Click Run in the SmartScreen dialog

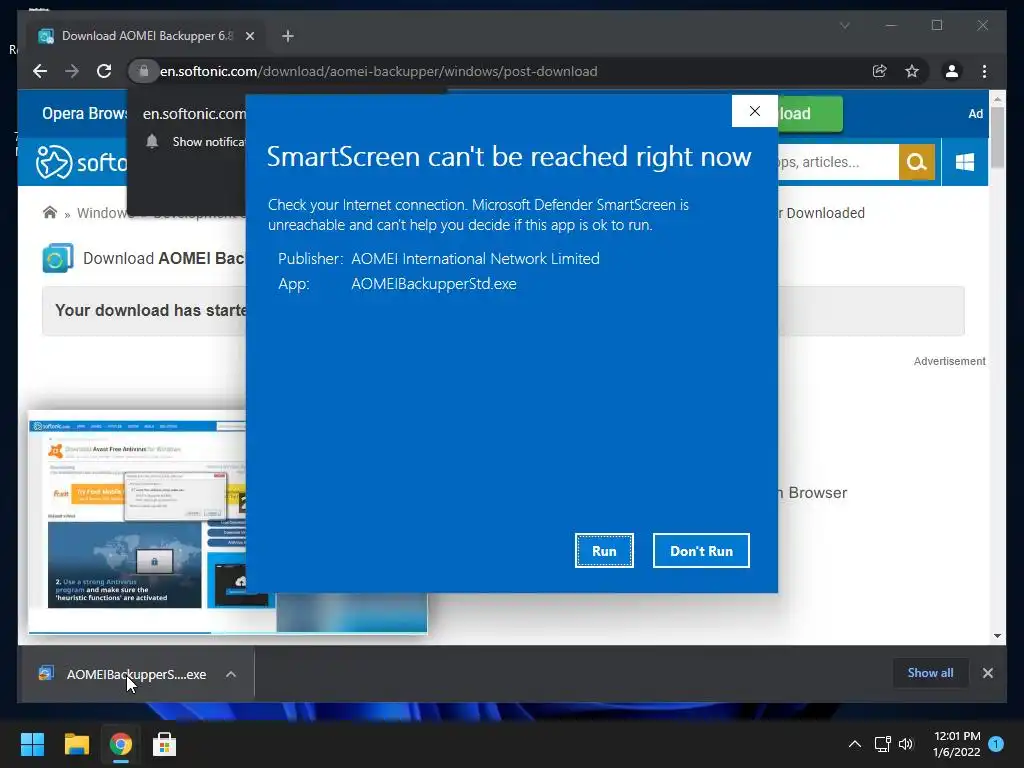tap(604, 551)
